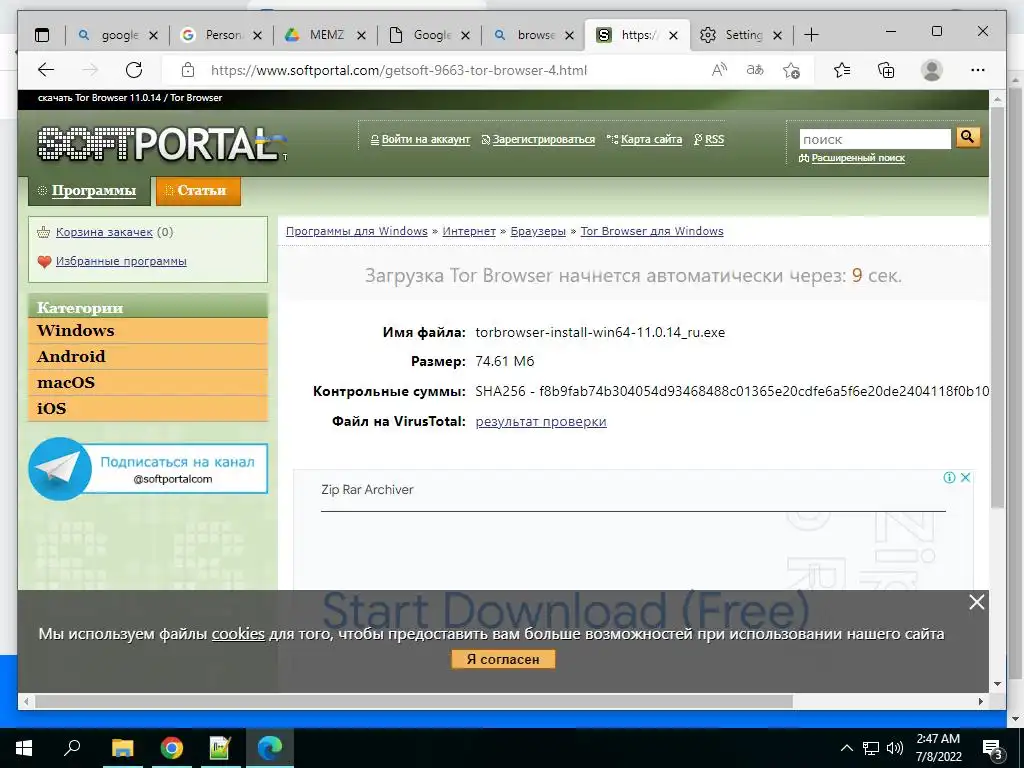Select iOS category
This screenshot has height=768, width=1024.
point(148,409)
